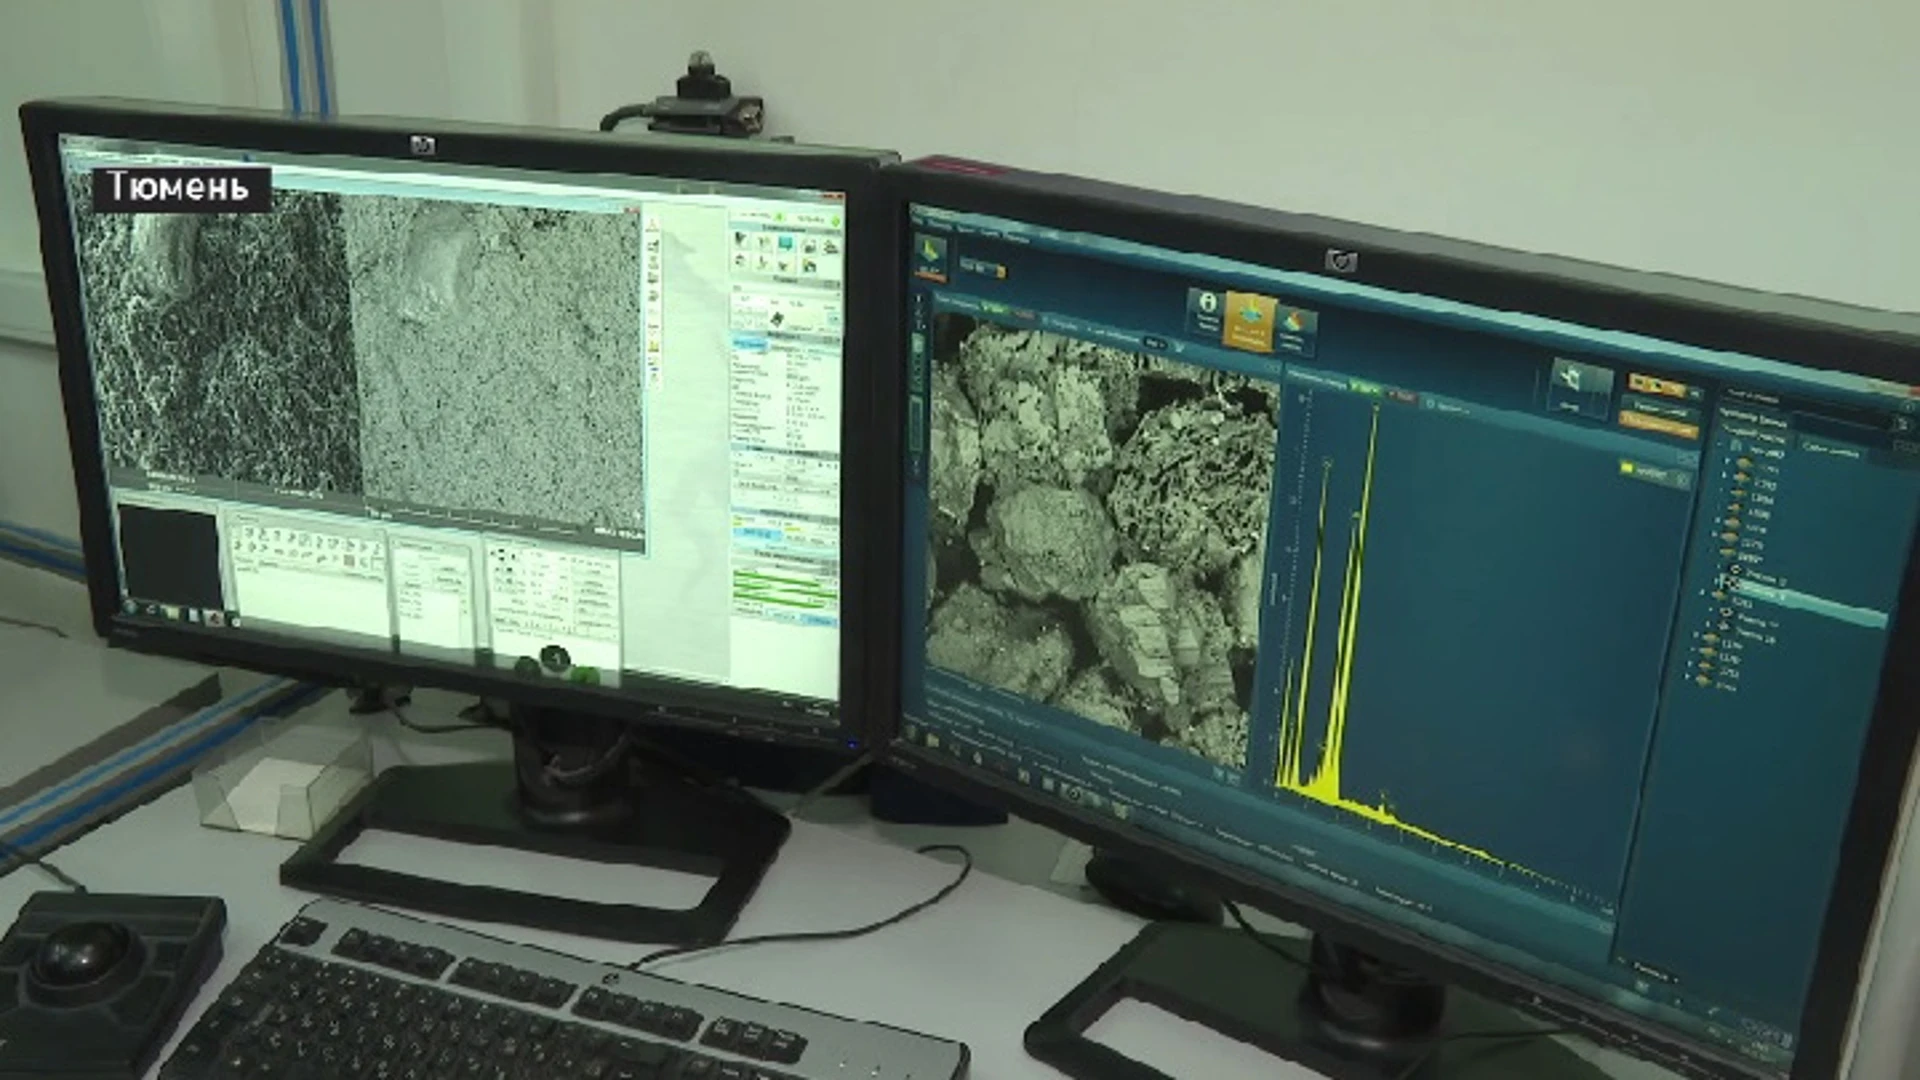Click the large settings tool icon above the spectrum

[x=1582, y=390]
